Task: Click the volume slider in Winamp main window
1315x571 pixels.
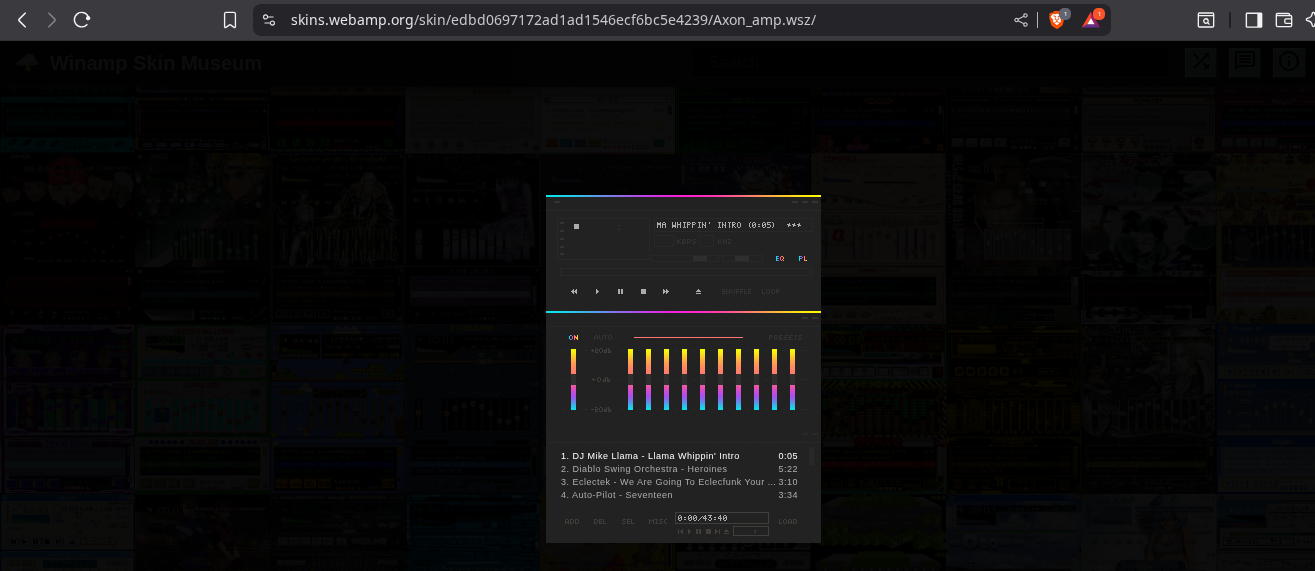Action: (x=685, y=258)
